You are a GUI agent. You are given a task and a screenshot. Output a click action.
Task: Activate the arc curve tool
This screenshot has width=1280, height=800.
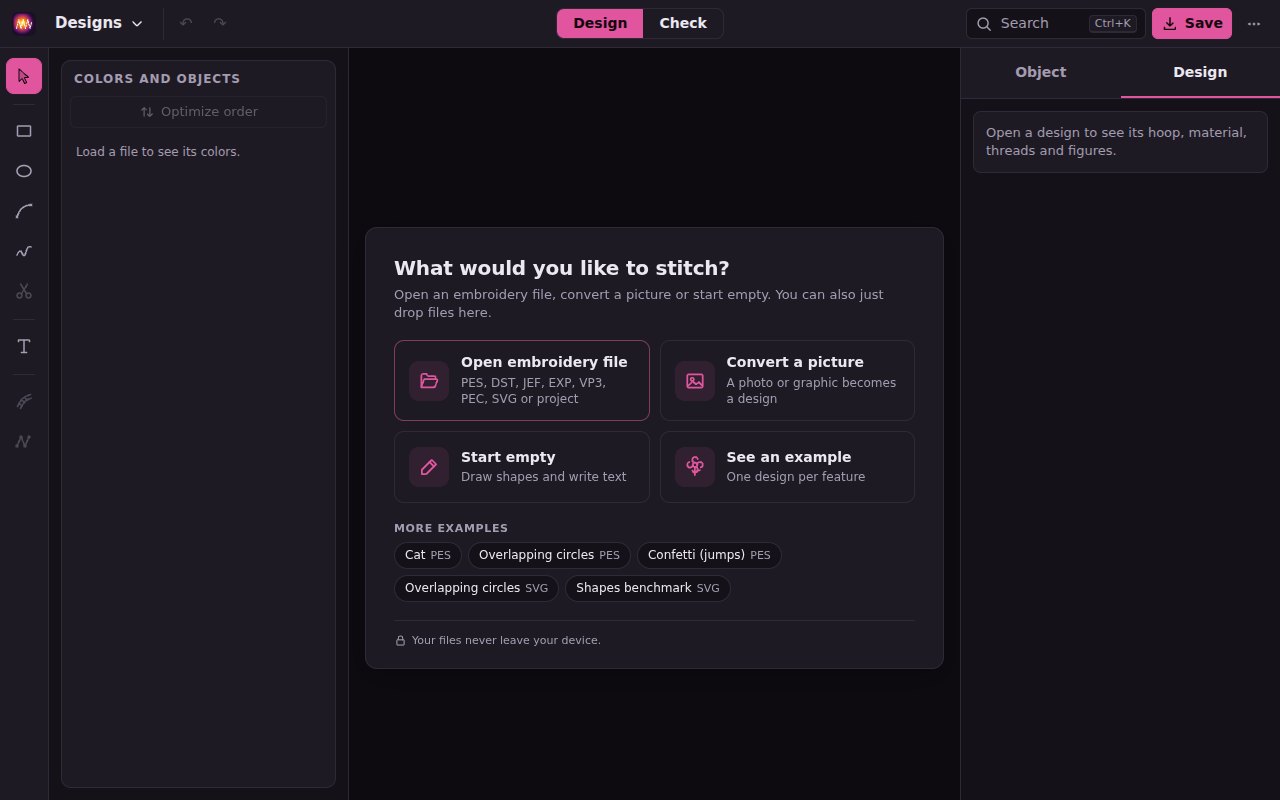click(x=24, y=211)
